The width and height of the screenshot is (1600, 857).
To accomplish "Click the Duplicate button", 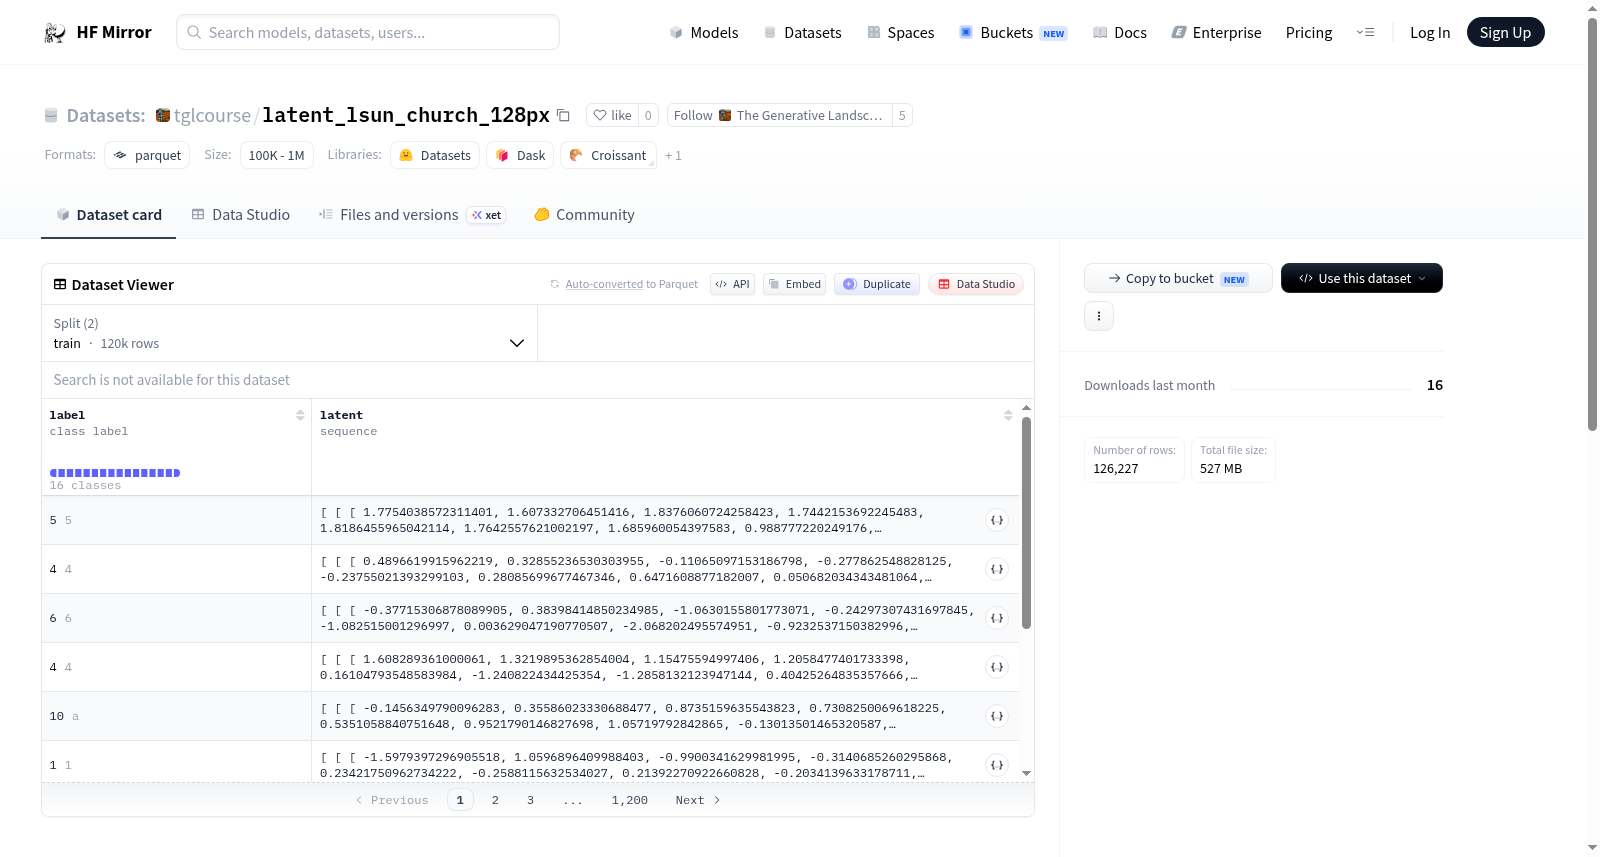I will pyautogui.click(x=877, y=284).
